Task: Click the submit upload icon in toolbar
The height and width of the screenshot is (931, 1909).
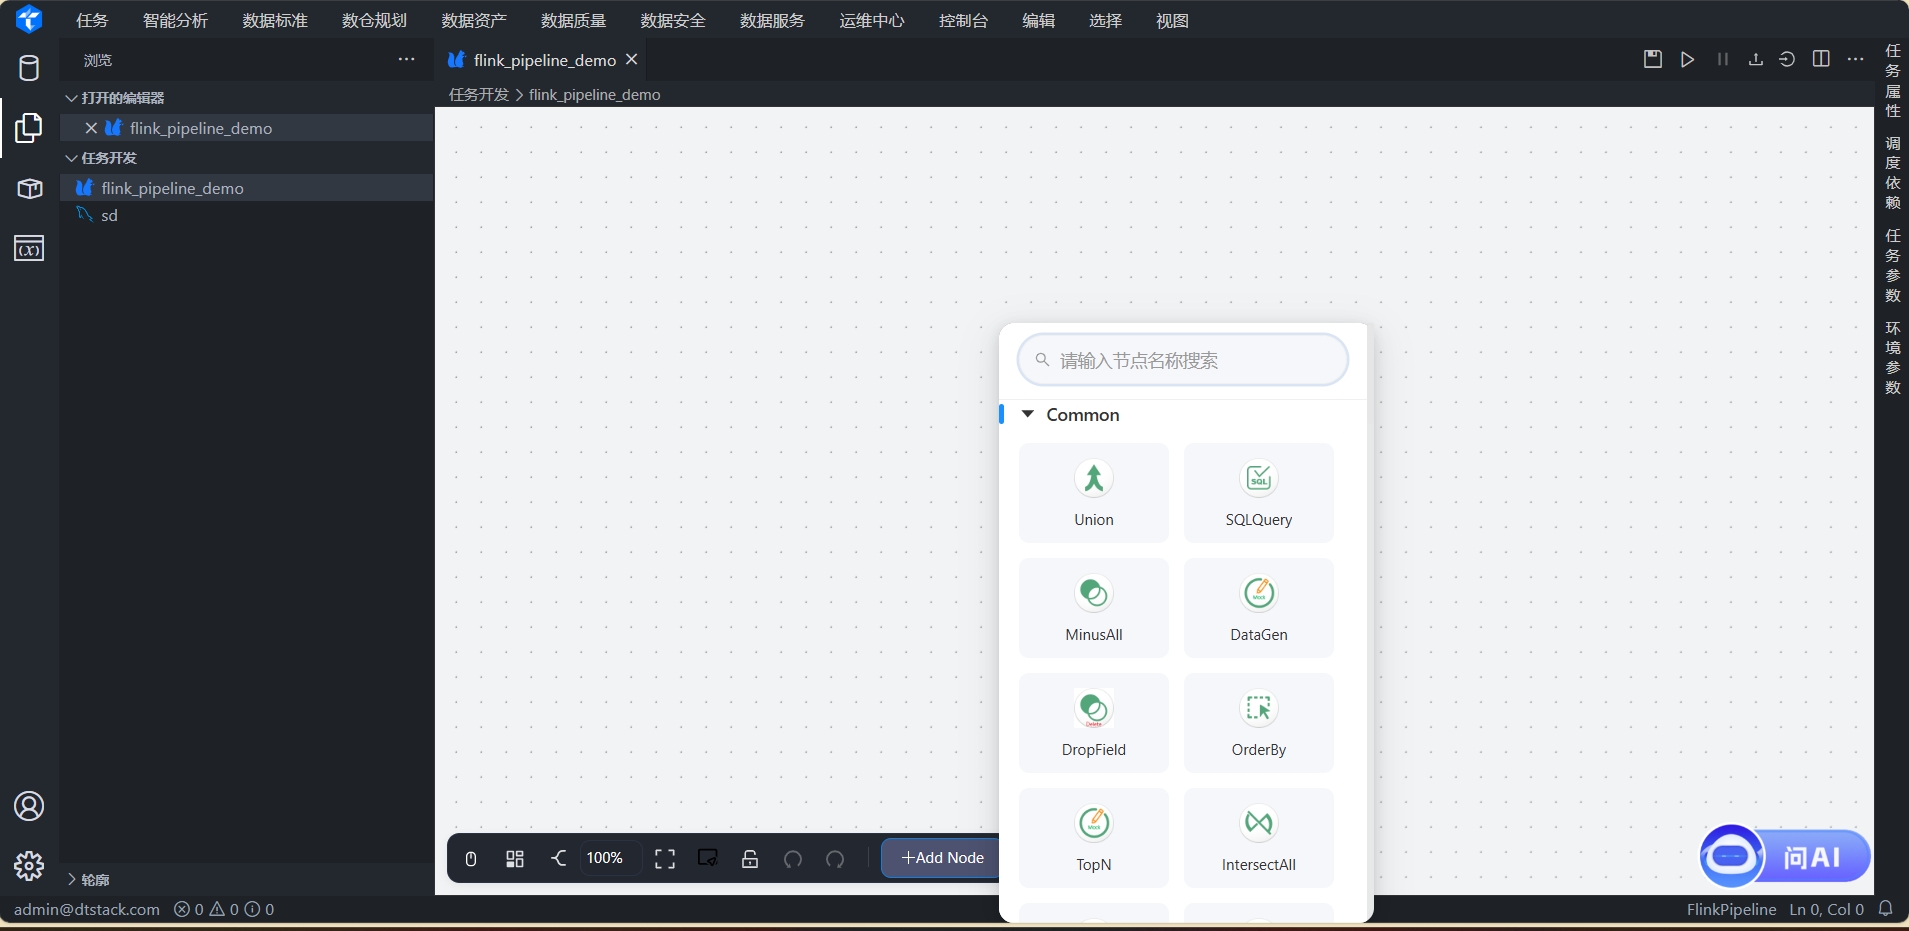Action: coord(1755,59)
